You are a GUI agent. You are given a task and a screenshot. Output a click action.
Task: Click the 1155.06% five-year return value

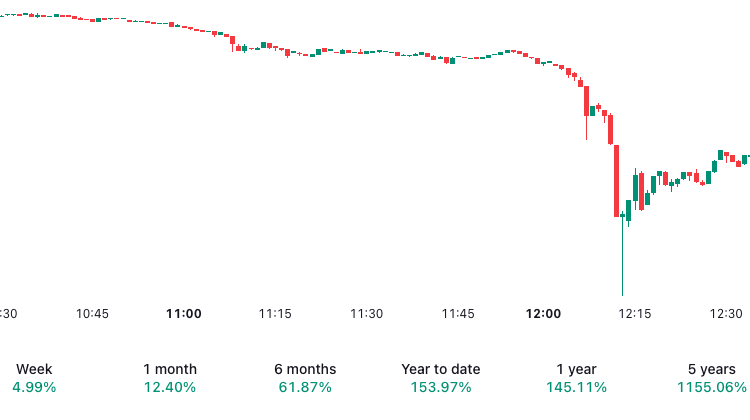(x=711, y=387)
